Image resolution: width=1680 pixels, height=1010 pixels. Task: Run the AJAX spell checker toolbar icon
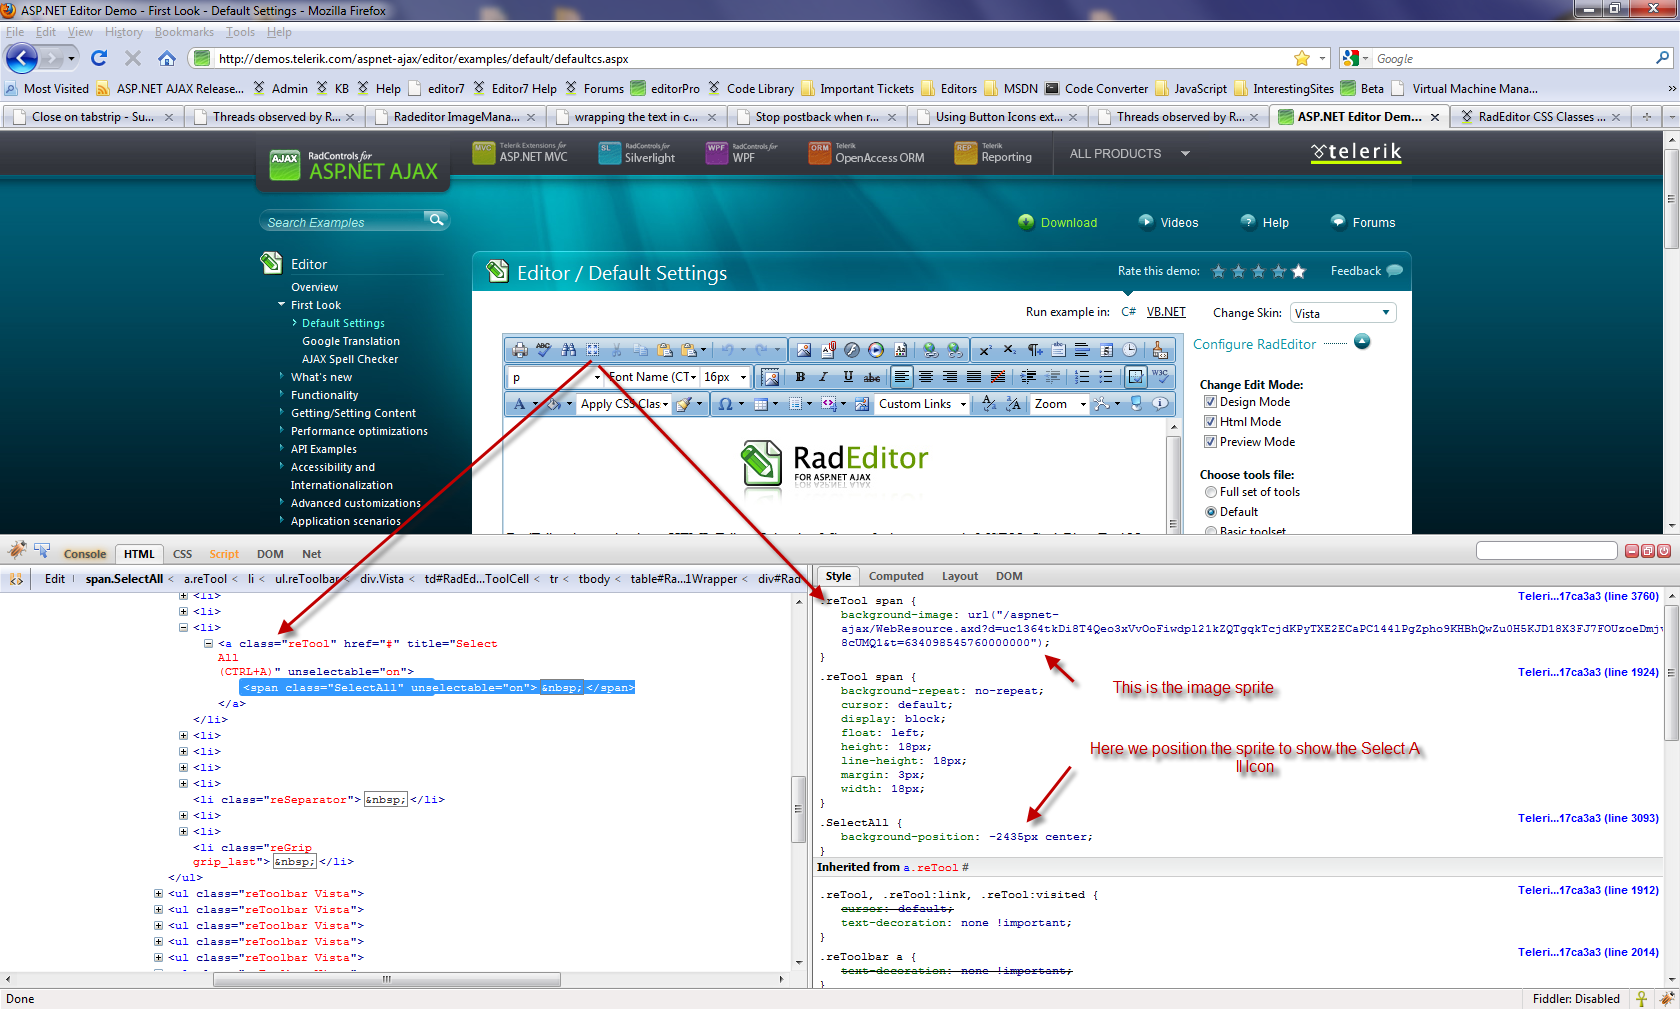coord(544,350)
